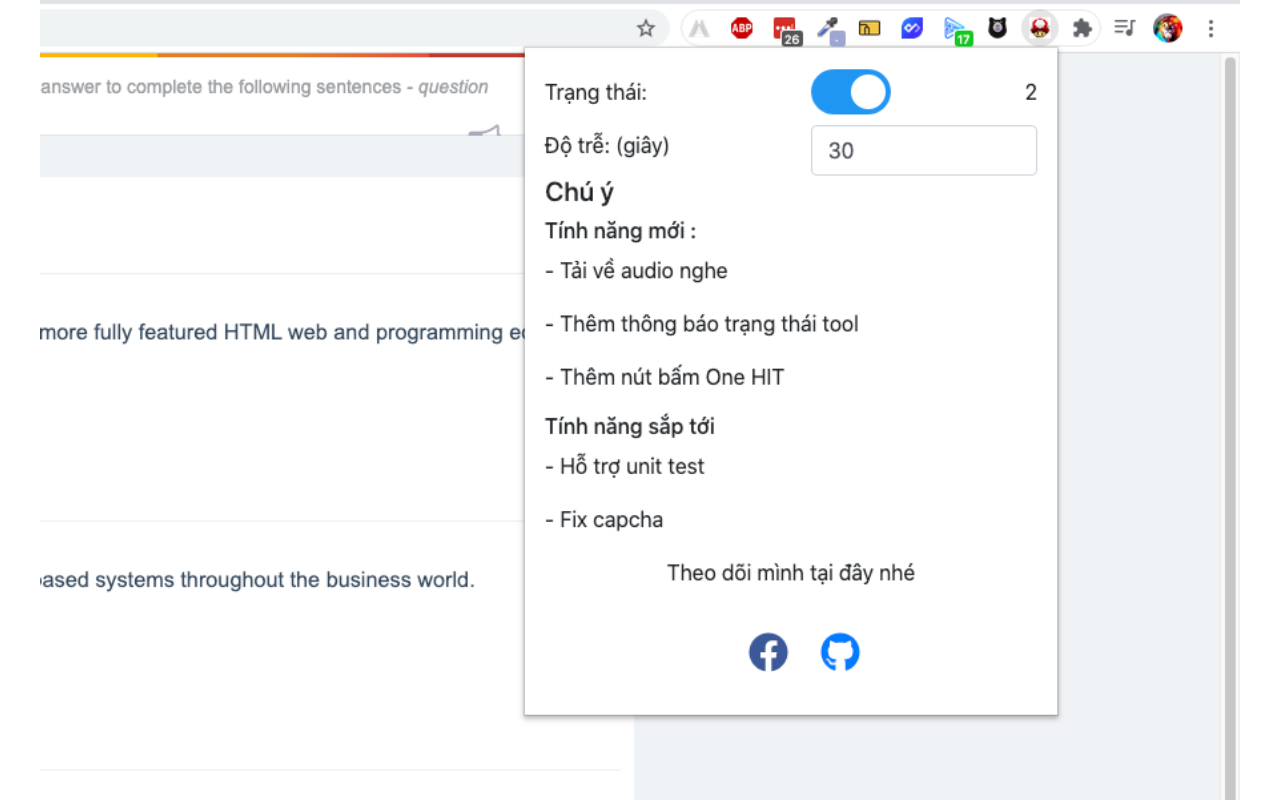Click the Độ trễ delay input field

(x=923, y=150)
